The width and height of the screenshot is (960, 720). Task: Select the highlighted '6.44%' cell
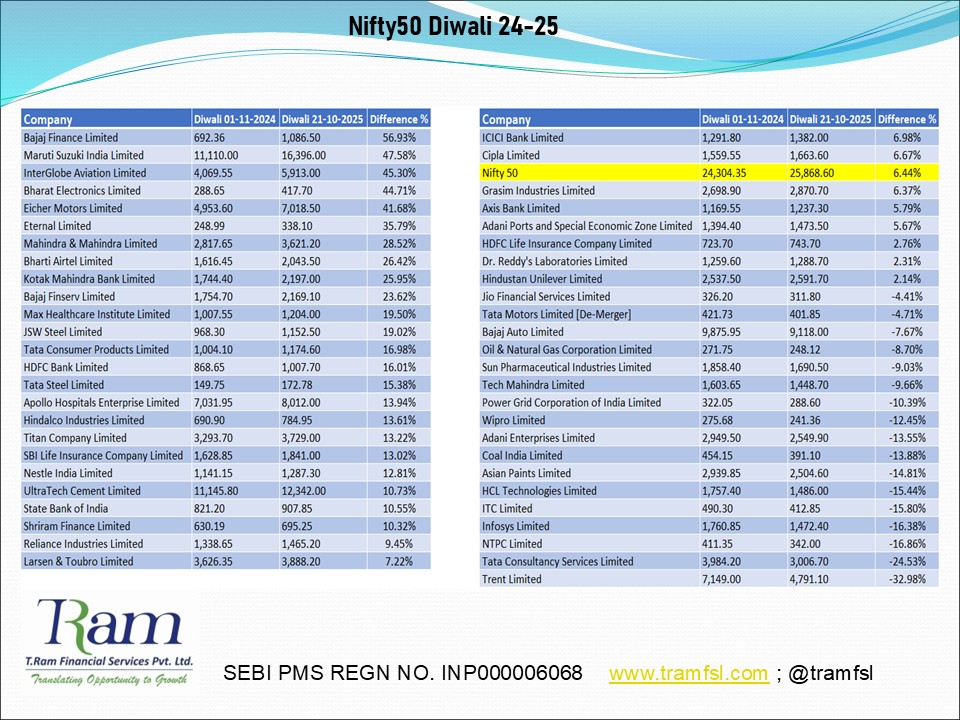[x=907, y=173]
